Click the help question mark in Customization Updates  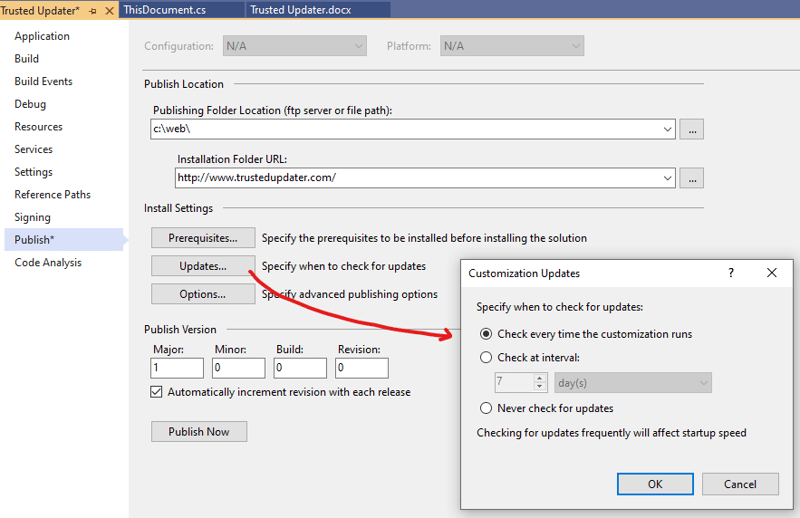(731, 273)
